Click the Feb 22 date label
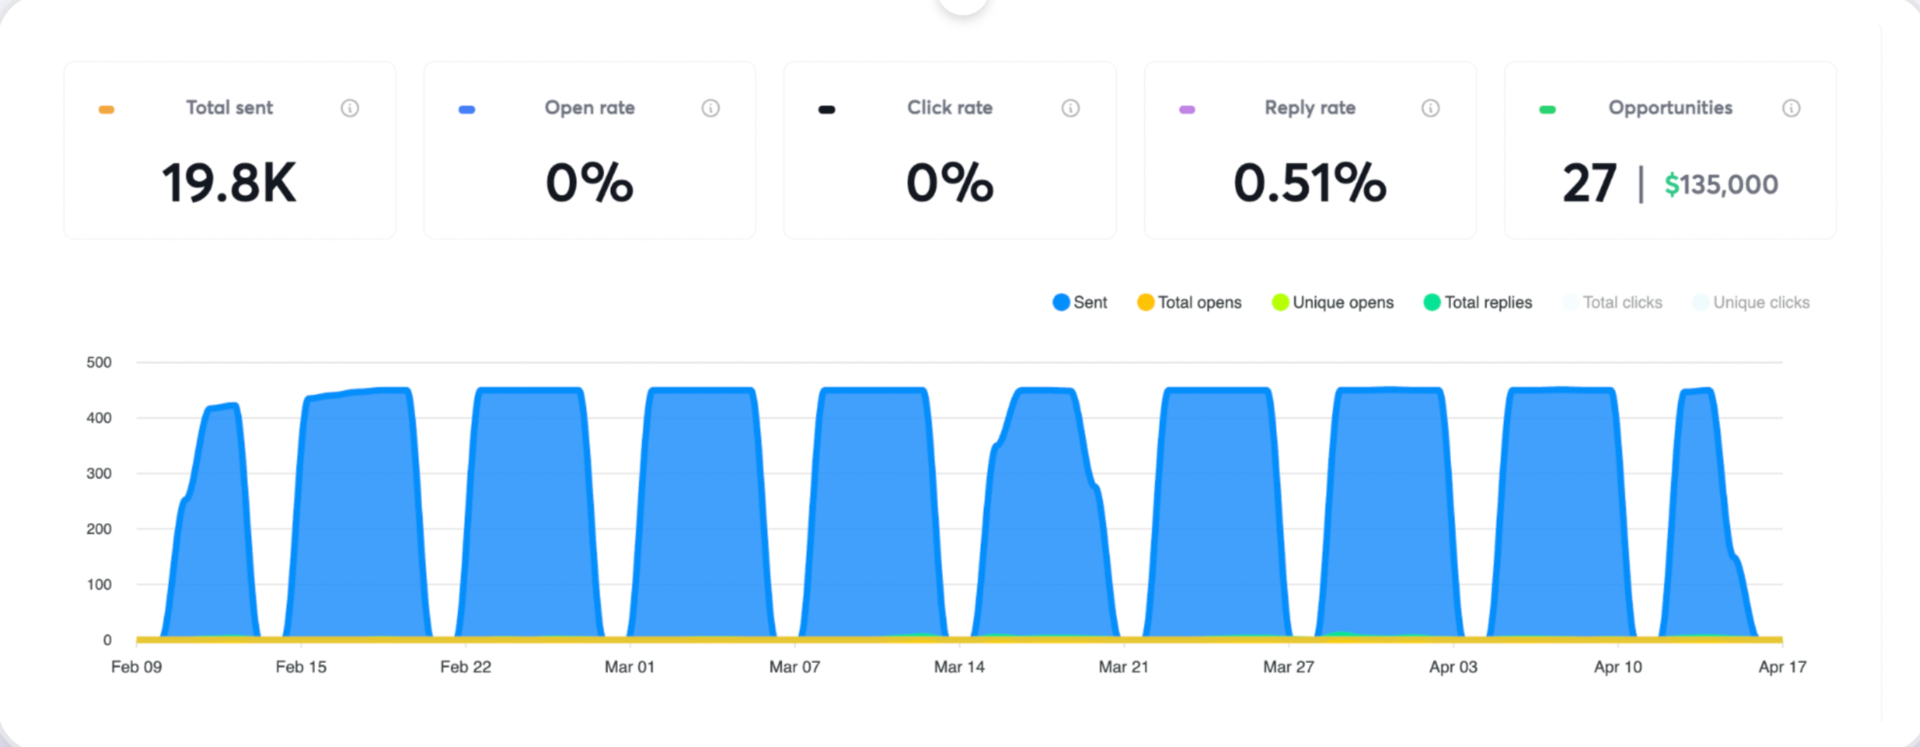Screen dimensions: 1920x747 click(x=466, y=667)
